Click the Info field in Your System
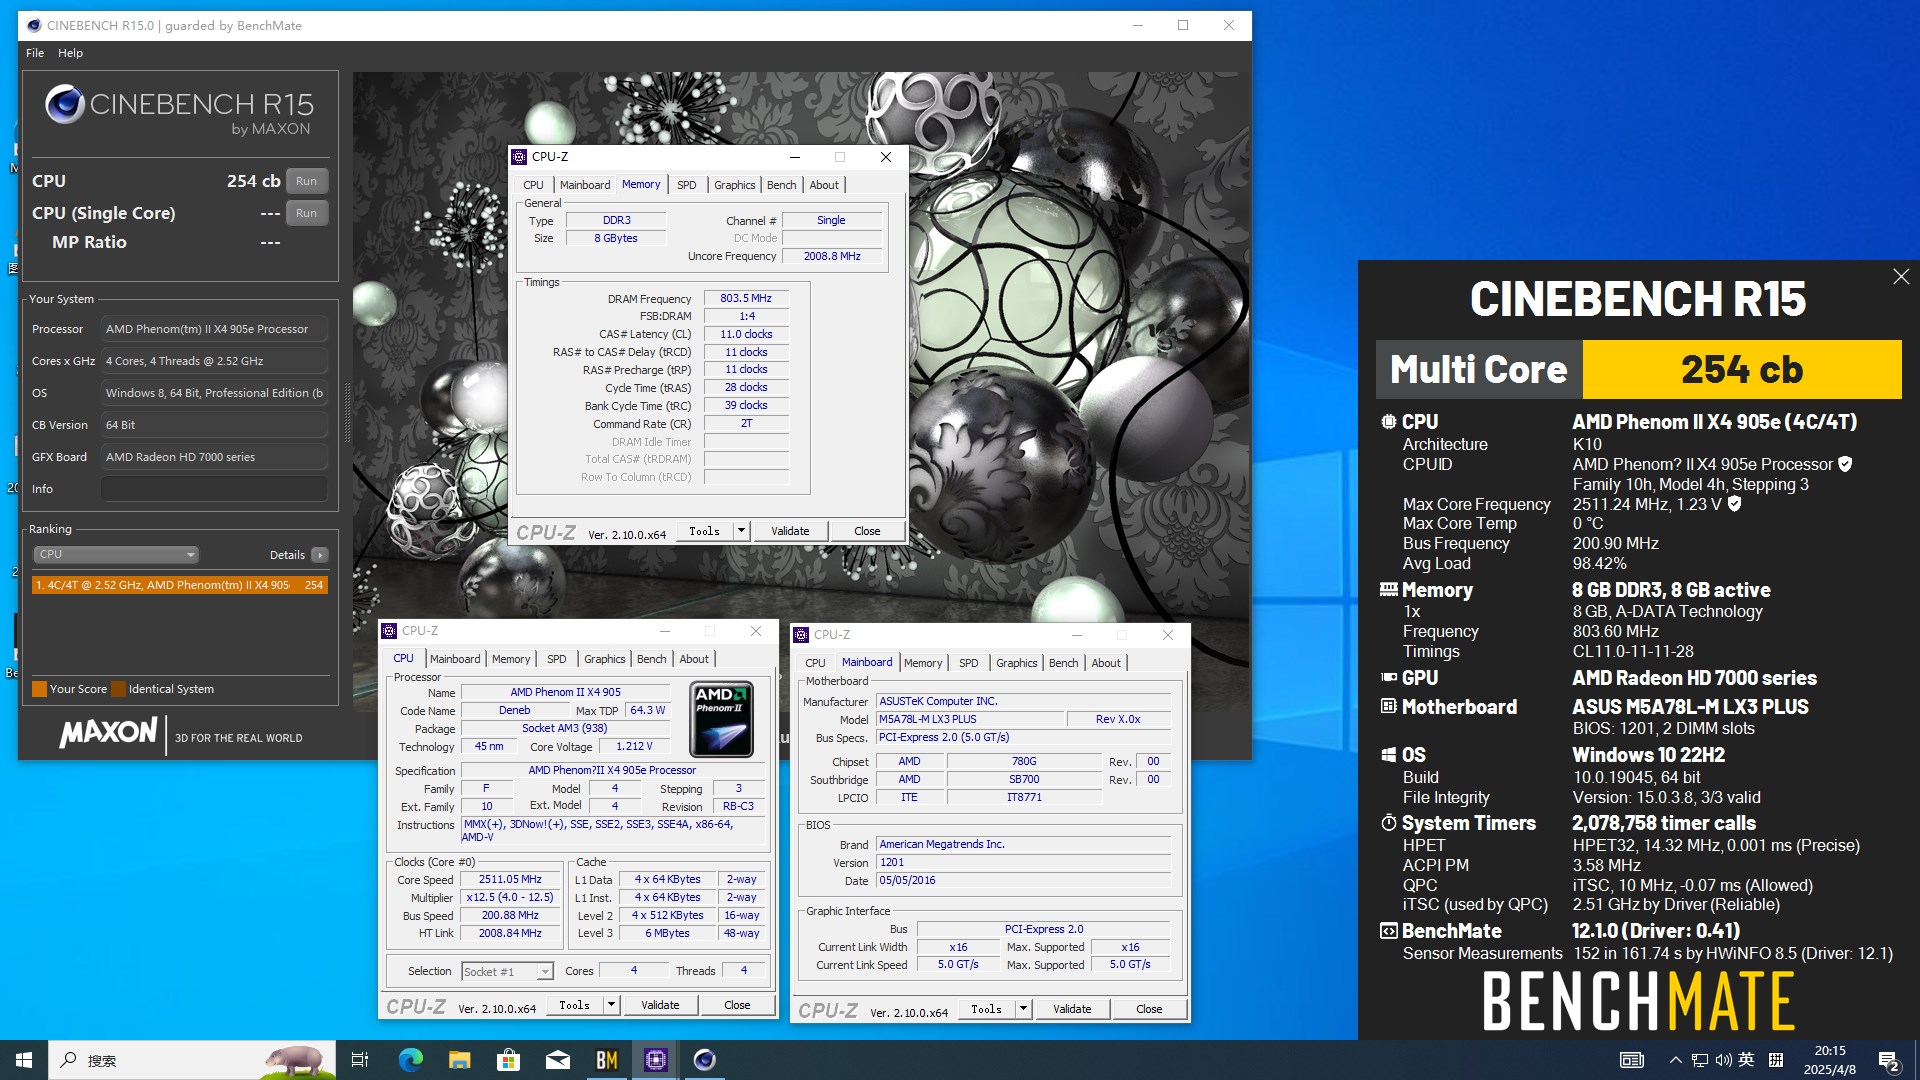 pos(214,489)
